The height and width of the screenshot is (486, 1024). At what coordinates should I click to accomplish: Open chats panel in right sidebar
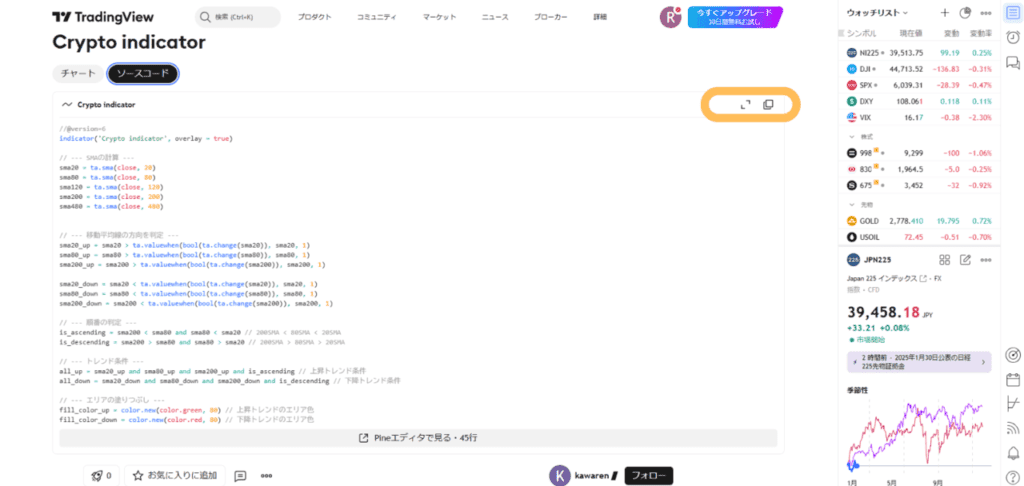(x=1013, y=63)
